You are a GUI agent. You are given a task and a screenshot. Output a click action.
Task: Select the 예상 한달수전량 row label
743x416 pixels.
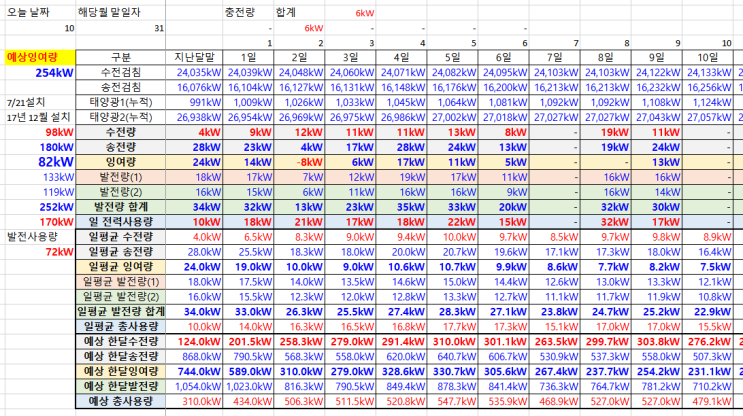(120, 341)
